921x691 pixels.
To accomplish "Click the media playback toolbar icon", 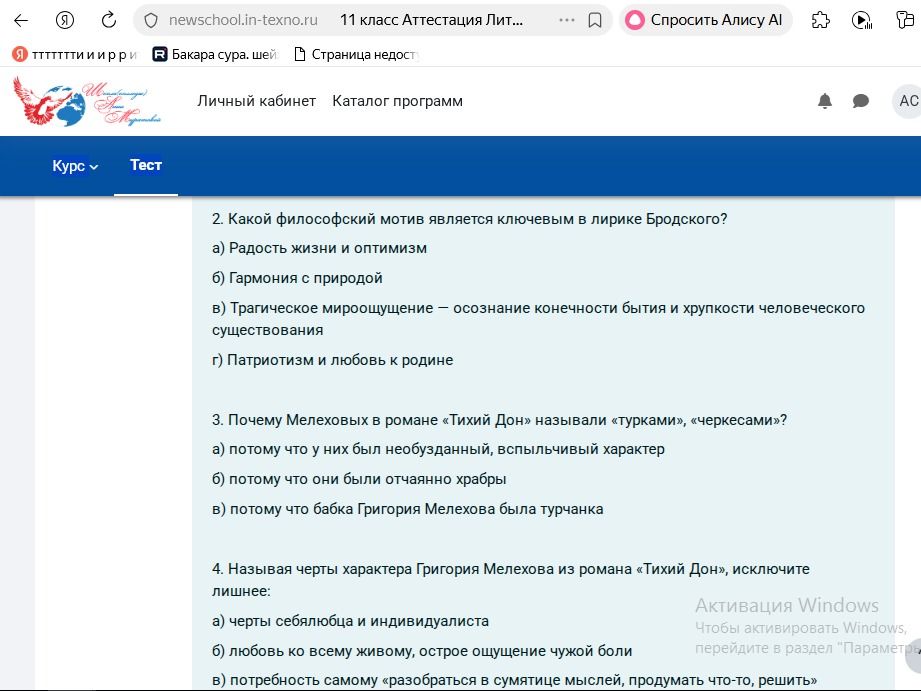I will (862, 21).
